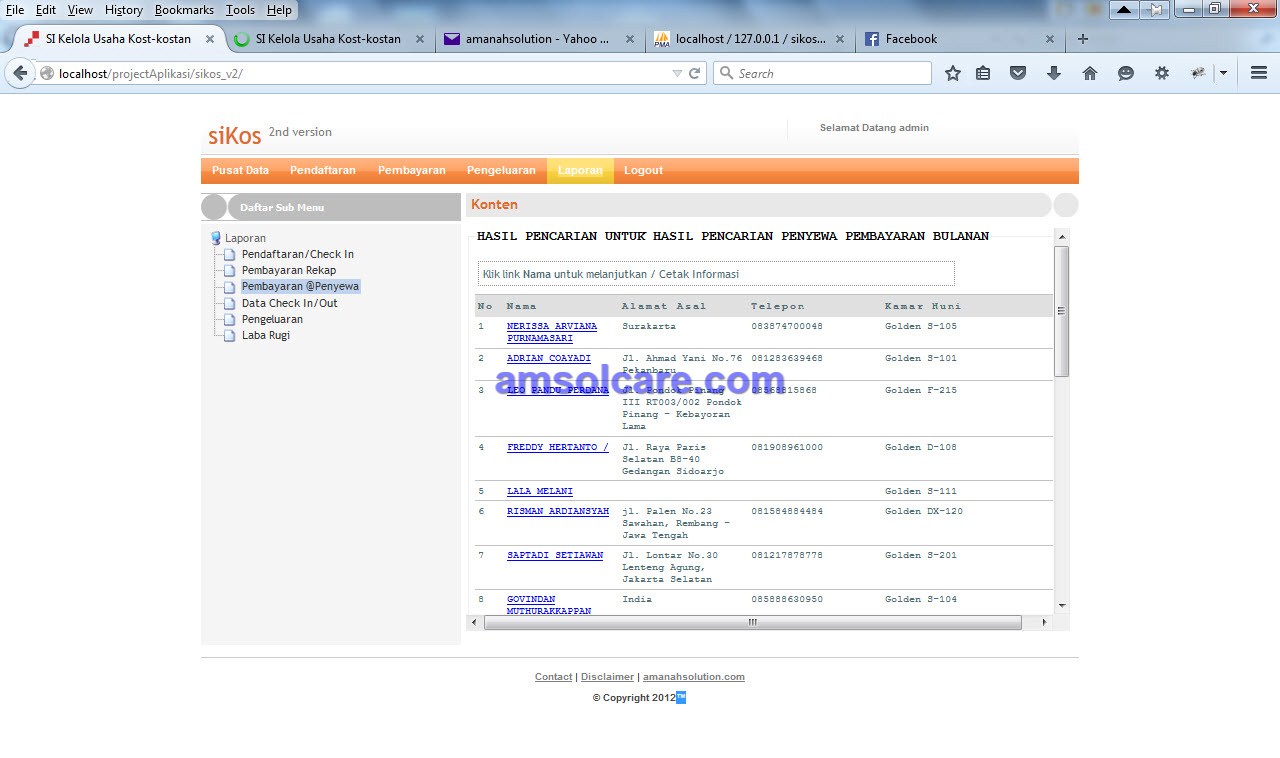Open the gear add-on icon in toolbar
Screen dimensions: 1280x758
[x=1162, y=73]
